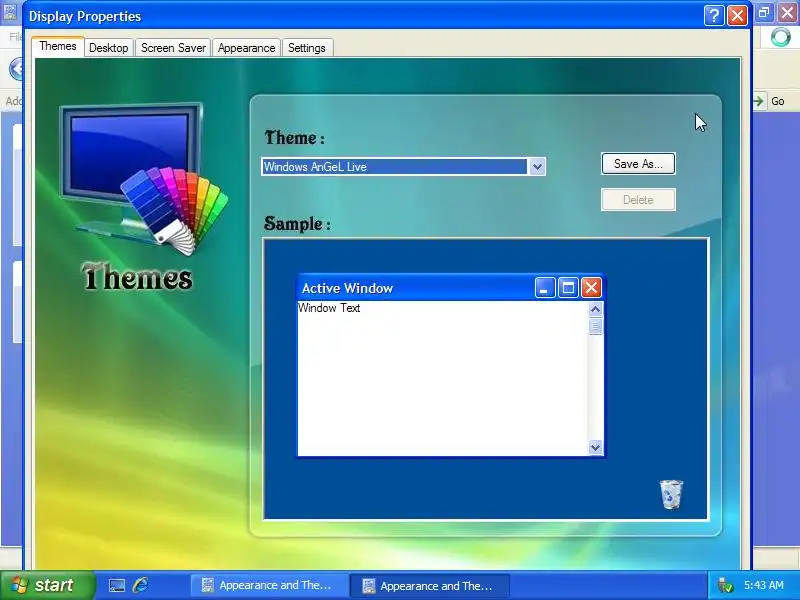Image resolution: width=800 pixels, height=600 pixels.
Task: Click the Recycle Bin in sample preview
Action: point(671,494)
